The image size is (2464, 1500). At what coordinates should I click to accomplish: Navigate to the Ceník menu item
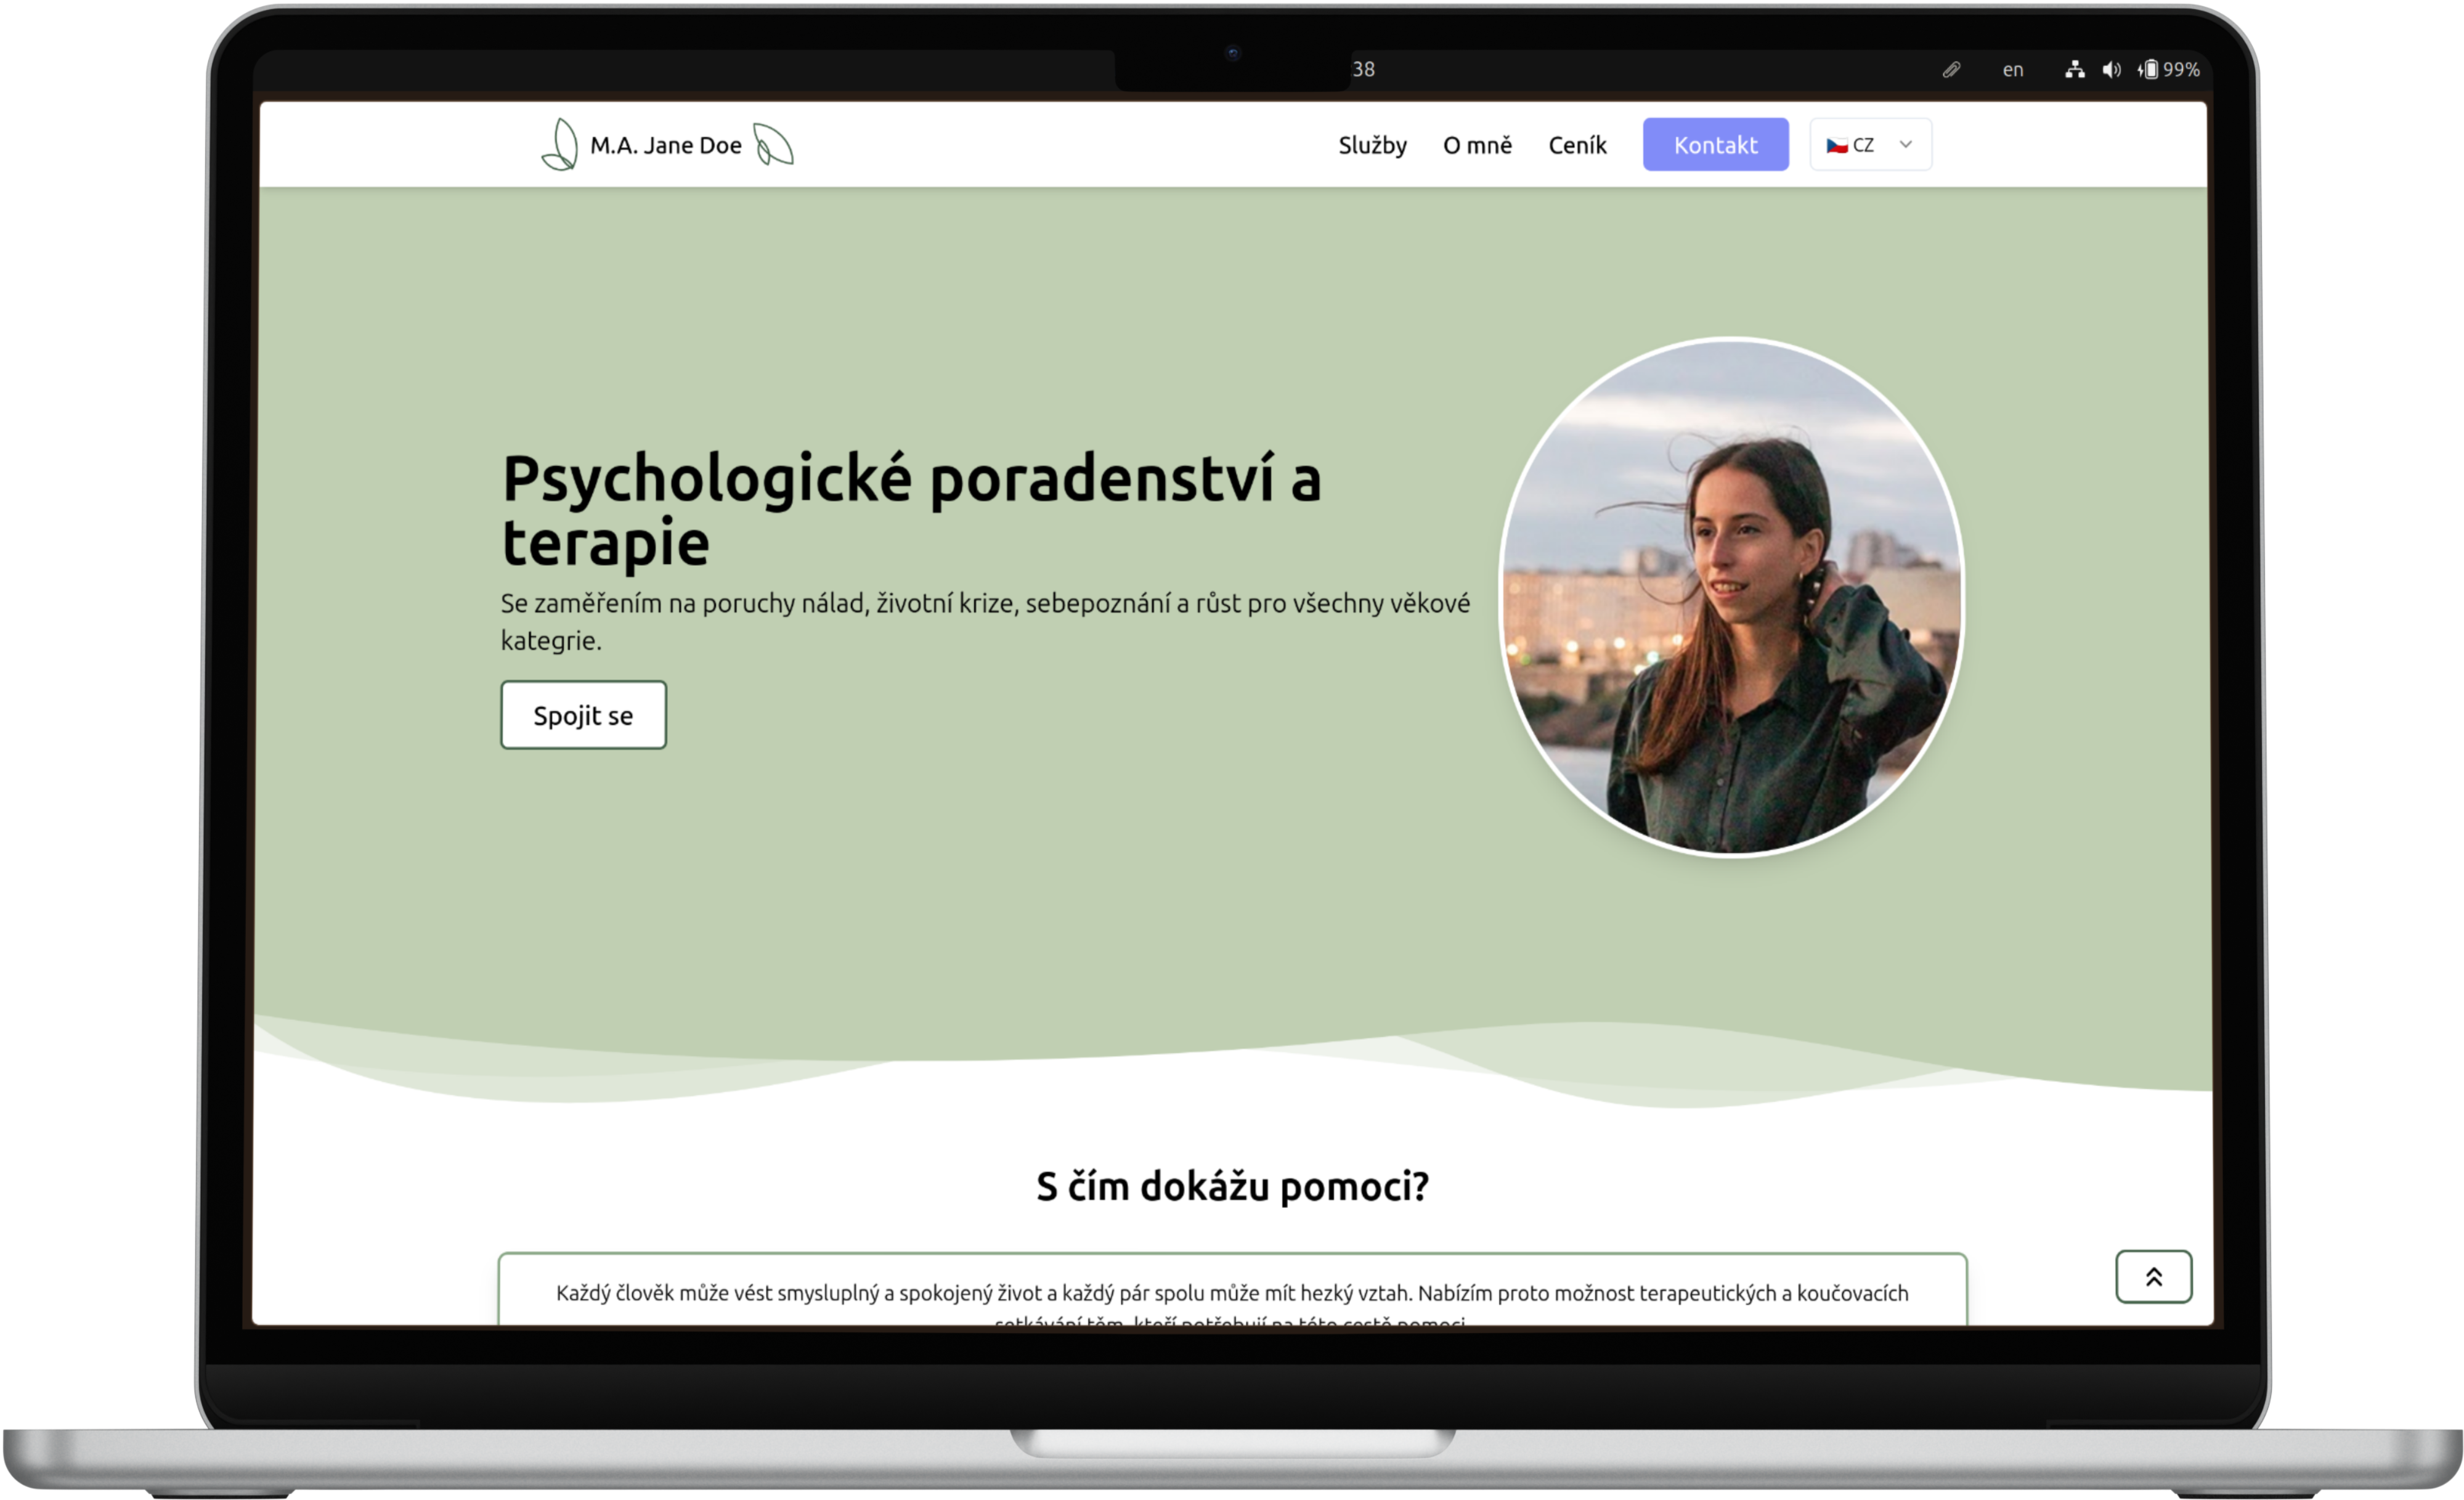[1577, 145]
